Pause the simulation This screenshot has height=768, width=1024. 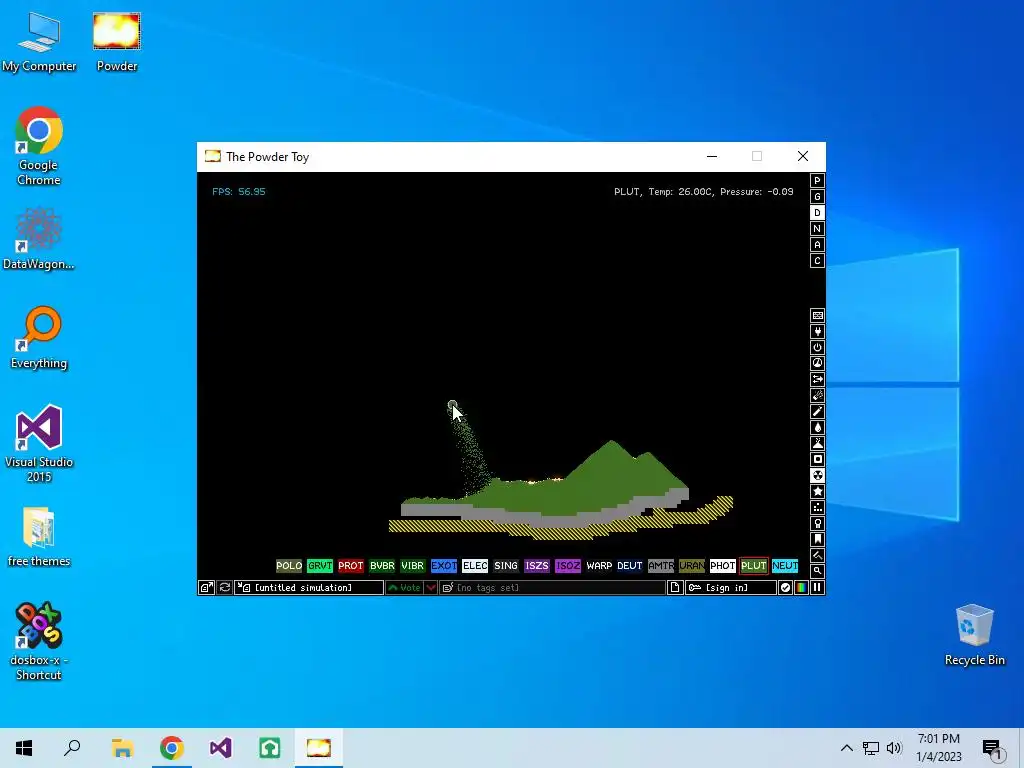817,588
